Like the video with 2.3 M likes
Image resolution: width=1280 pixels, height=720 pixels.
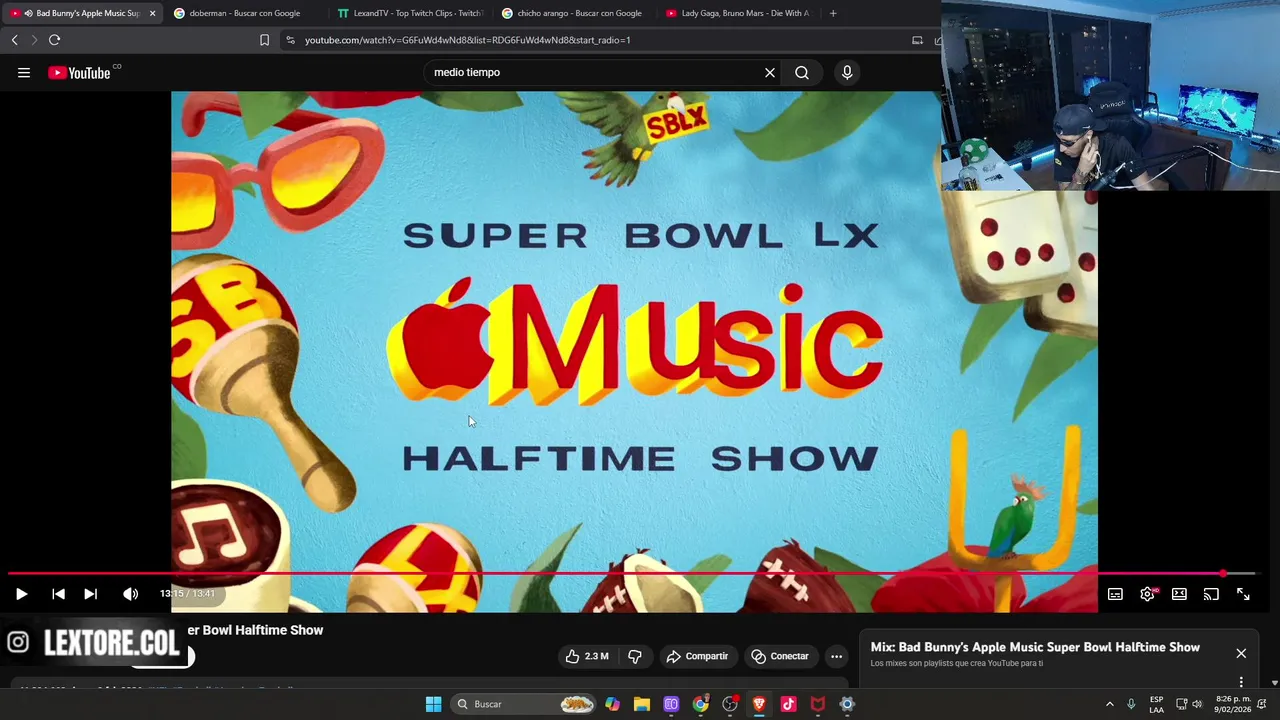tap(587, 656)
